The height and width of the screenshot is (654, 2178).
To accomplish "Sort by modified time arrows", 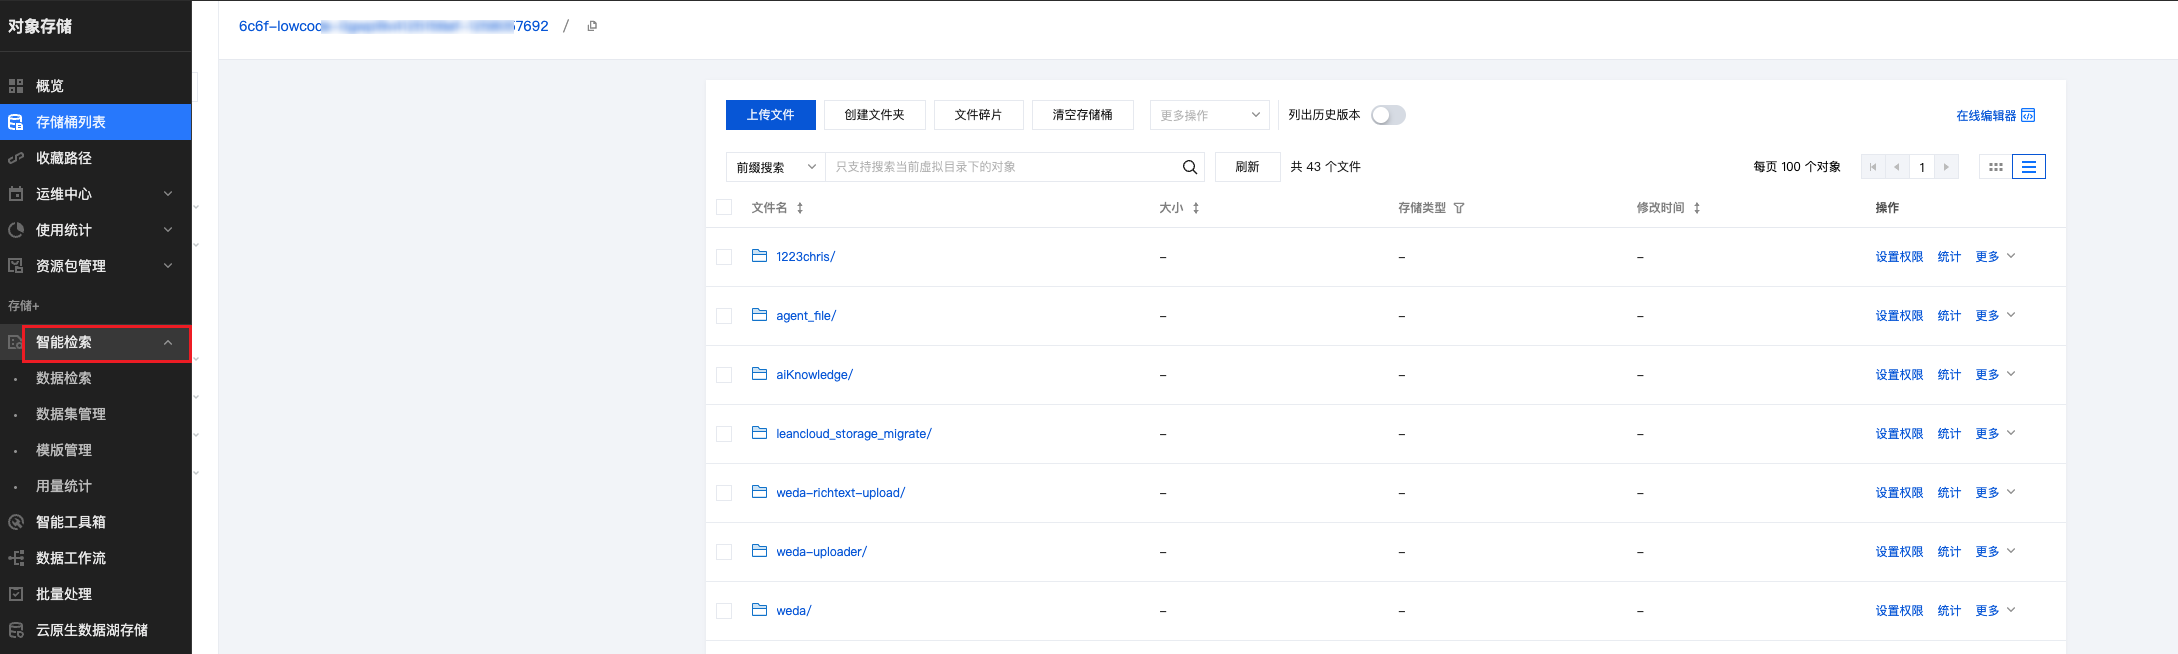I will (x=1697, y=208).
